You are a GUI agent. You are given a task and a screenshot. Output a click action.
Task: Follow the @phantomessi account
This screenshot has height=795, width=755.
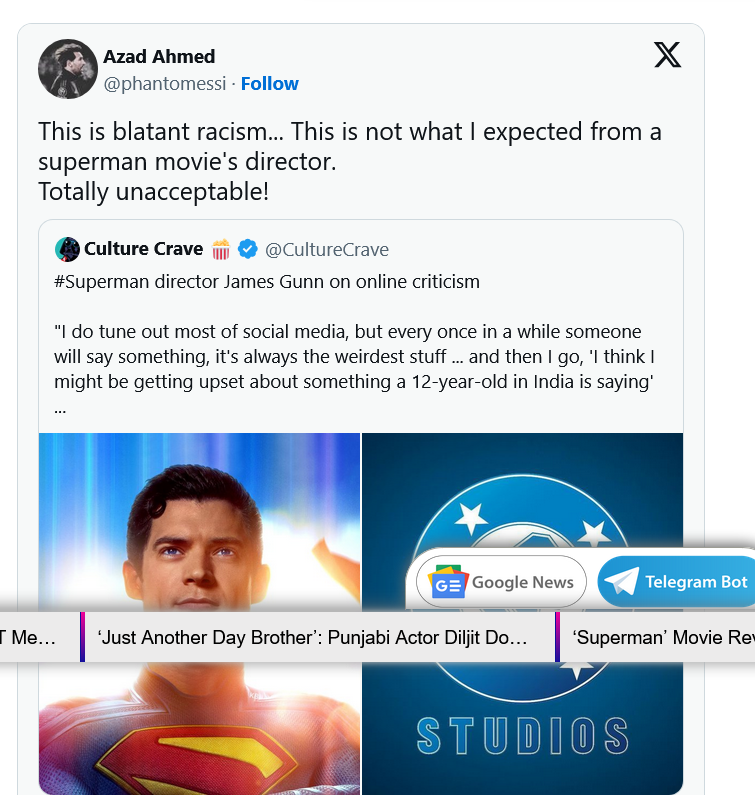coord(269,84)
